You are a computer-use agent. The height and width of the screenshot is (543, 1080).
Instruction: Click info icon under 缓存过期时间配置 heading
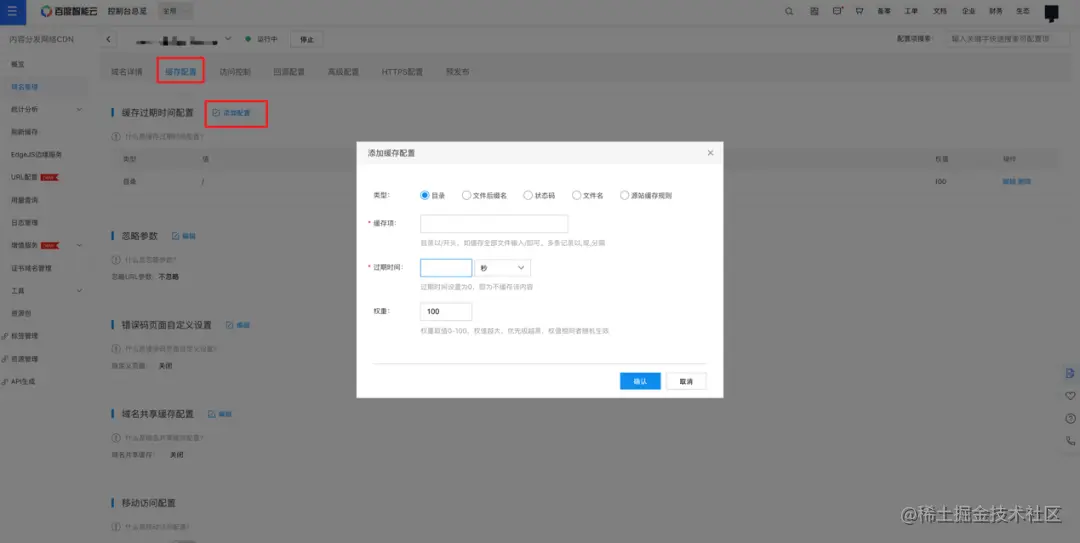[x=116, y=136]
